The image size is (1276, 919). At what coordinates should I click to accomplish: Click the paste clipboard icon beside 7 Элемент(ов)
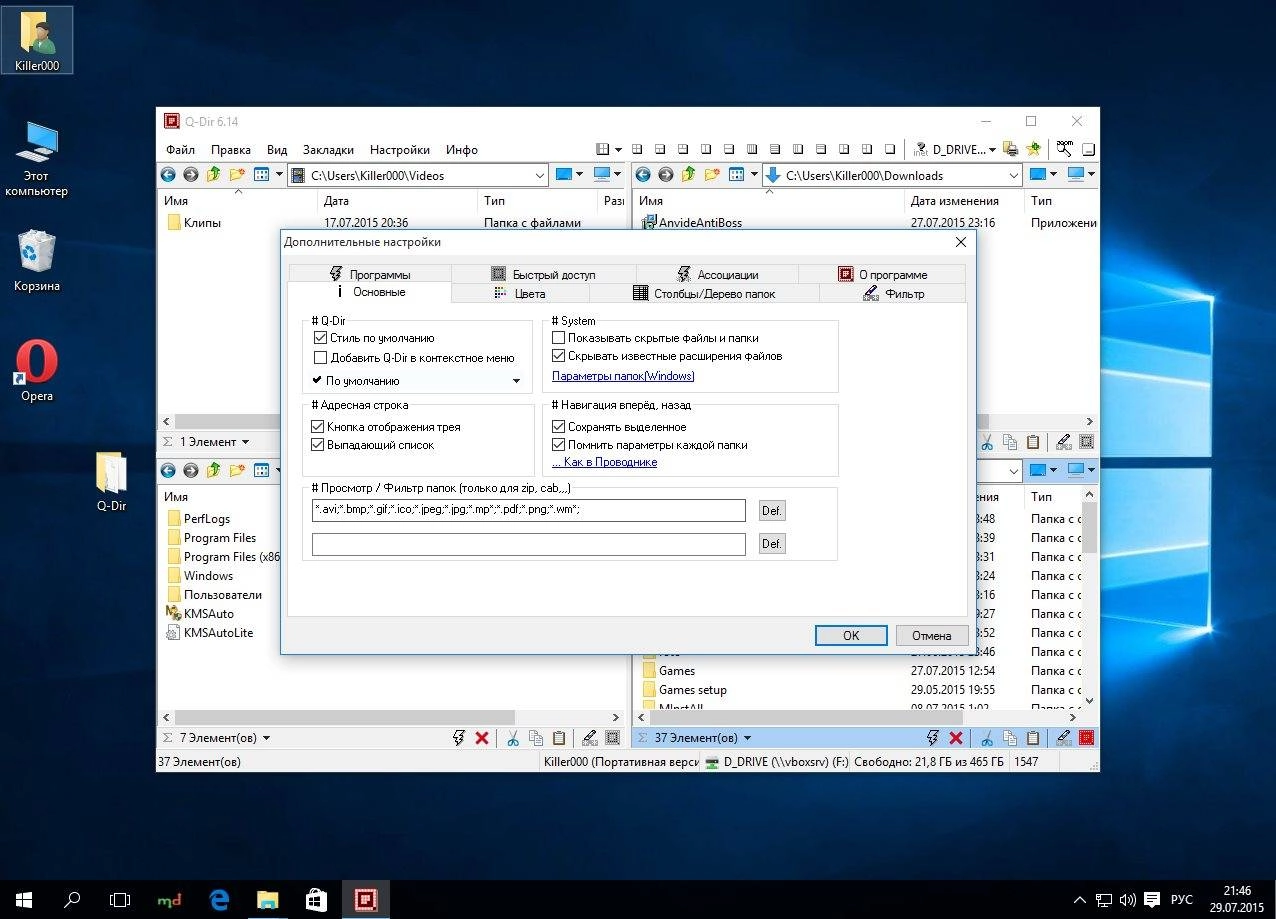pos(558,738)
